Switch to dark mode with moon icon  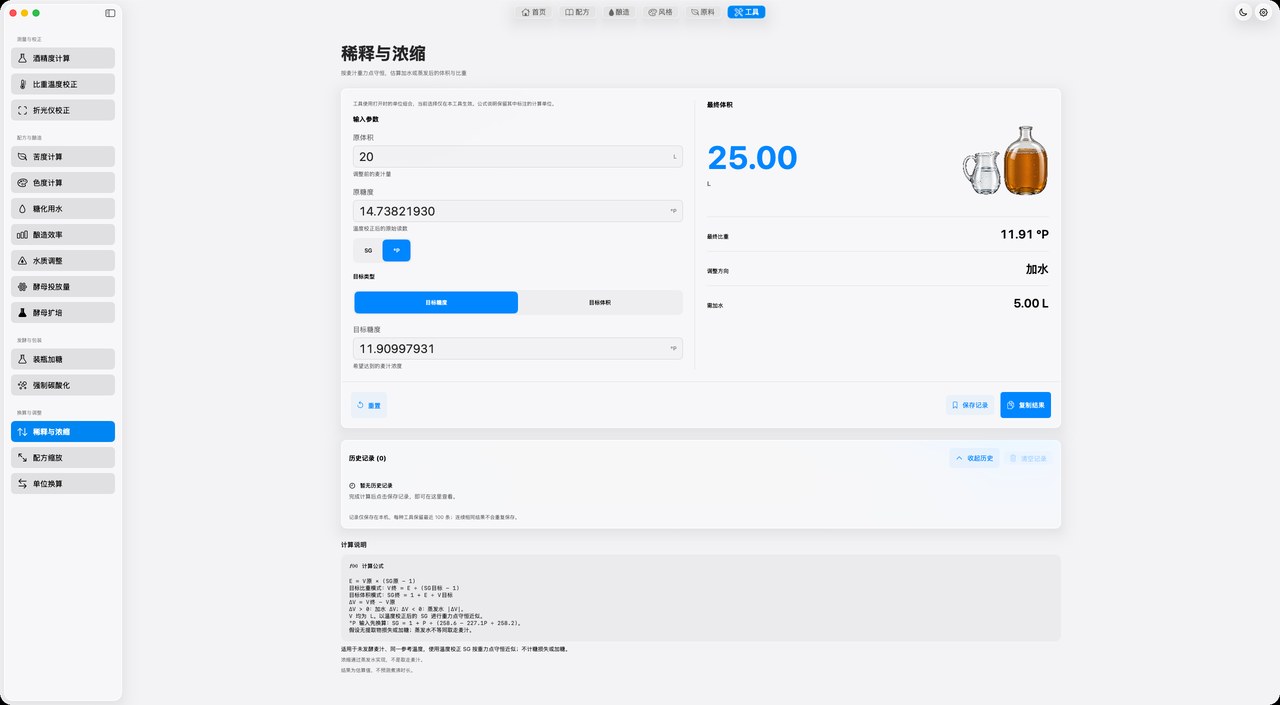coord(1243,12)
